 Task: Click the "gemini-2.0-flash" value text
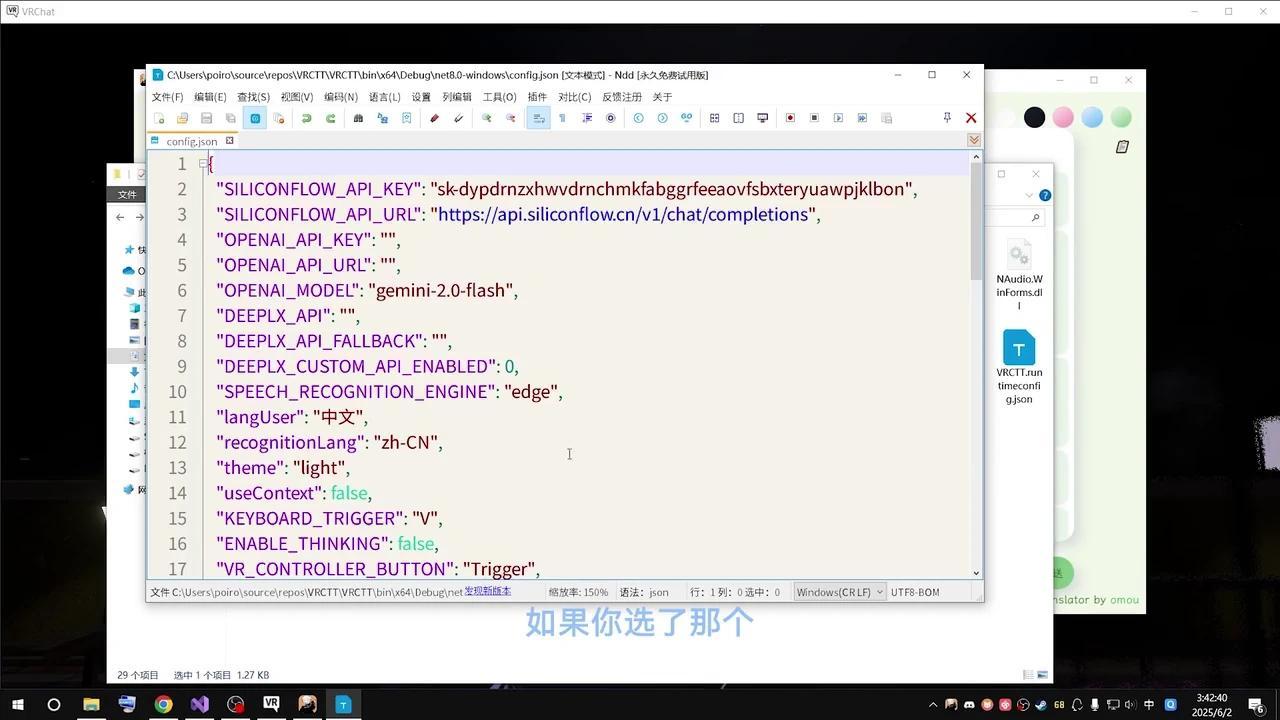[x=441, y=290]
